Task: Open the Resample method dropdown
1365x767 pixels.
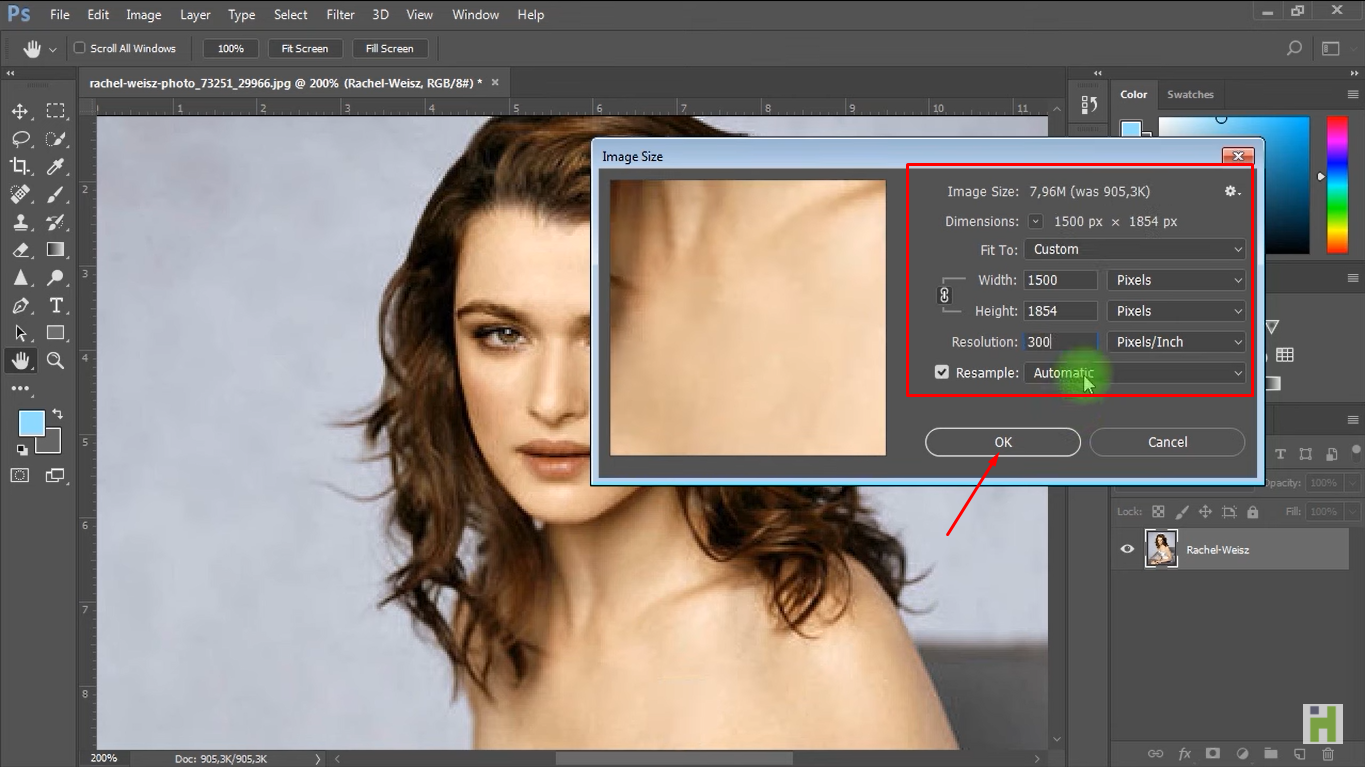Action: point(1135,372)
